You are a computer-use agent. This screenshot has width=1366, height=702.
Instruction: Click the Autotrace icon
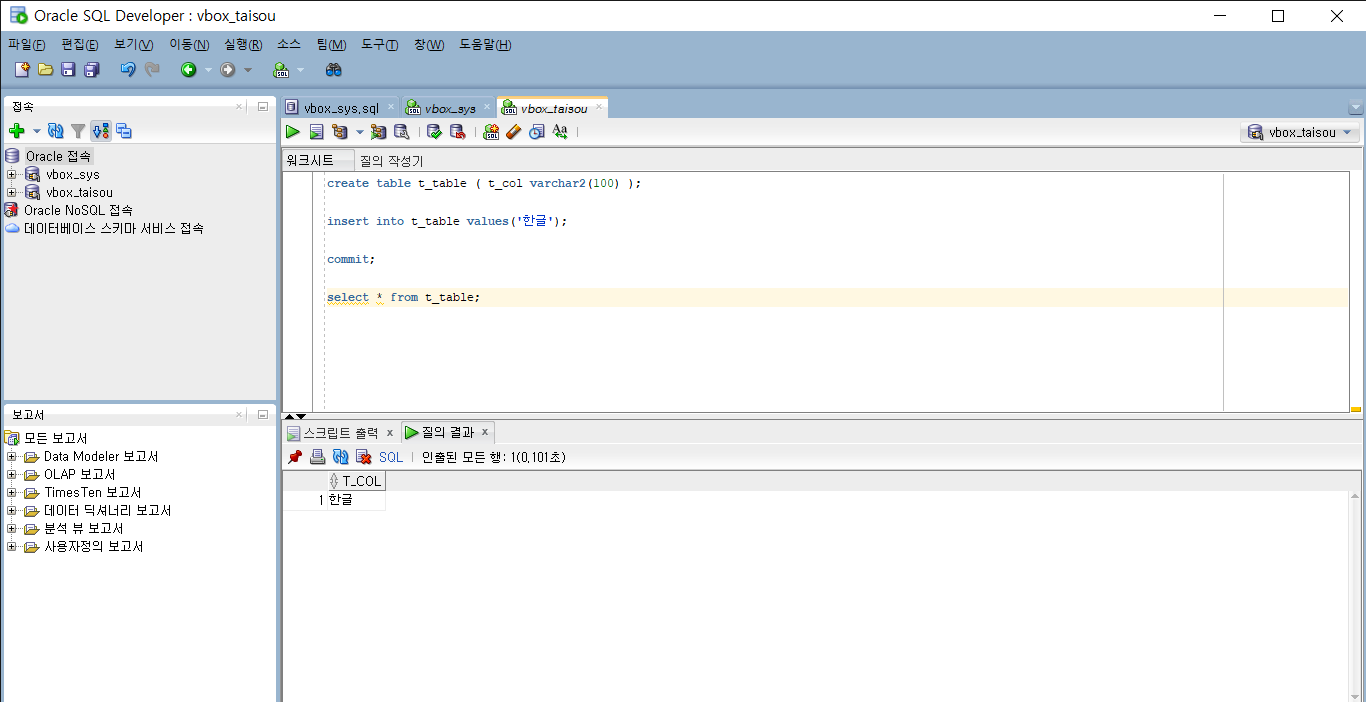[378, 132]
